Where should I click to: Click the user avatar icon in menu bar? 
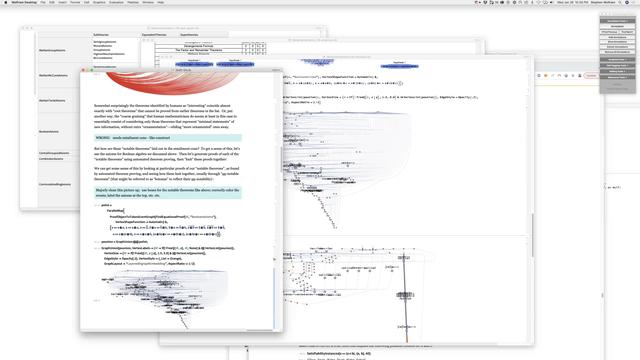(627, 2)
